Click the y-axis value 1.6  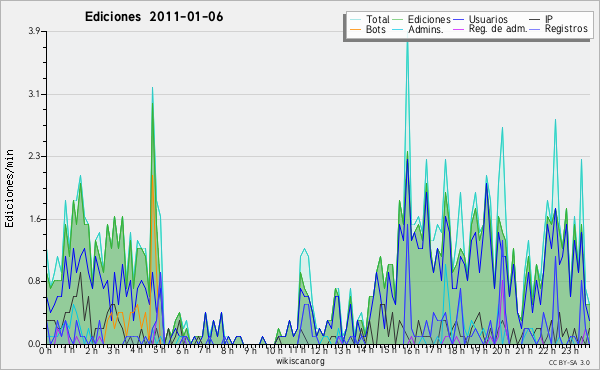[x=34, y=219]
